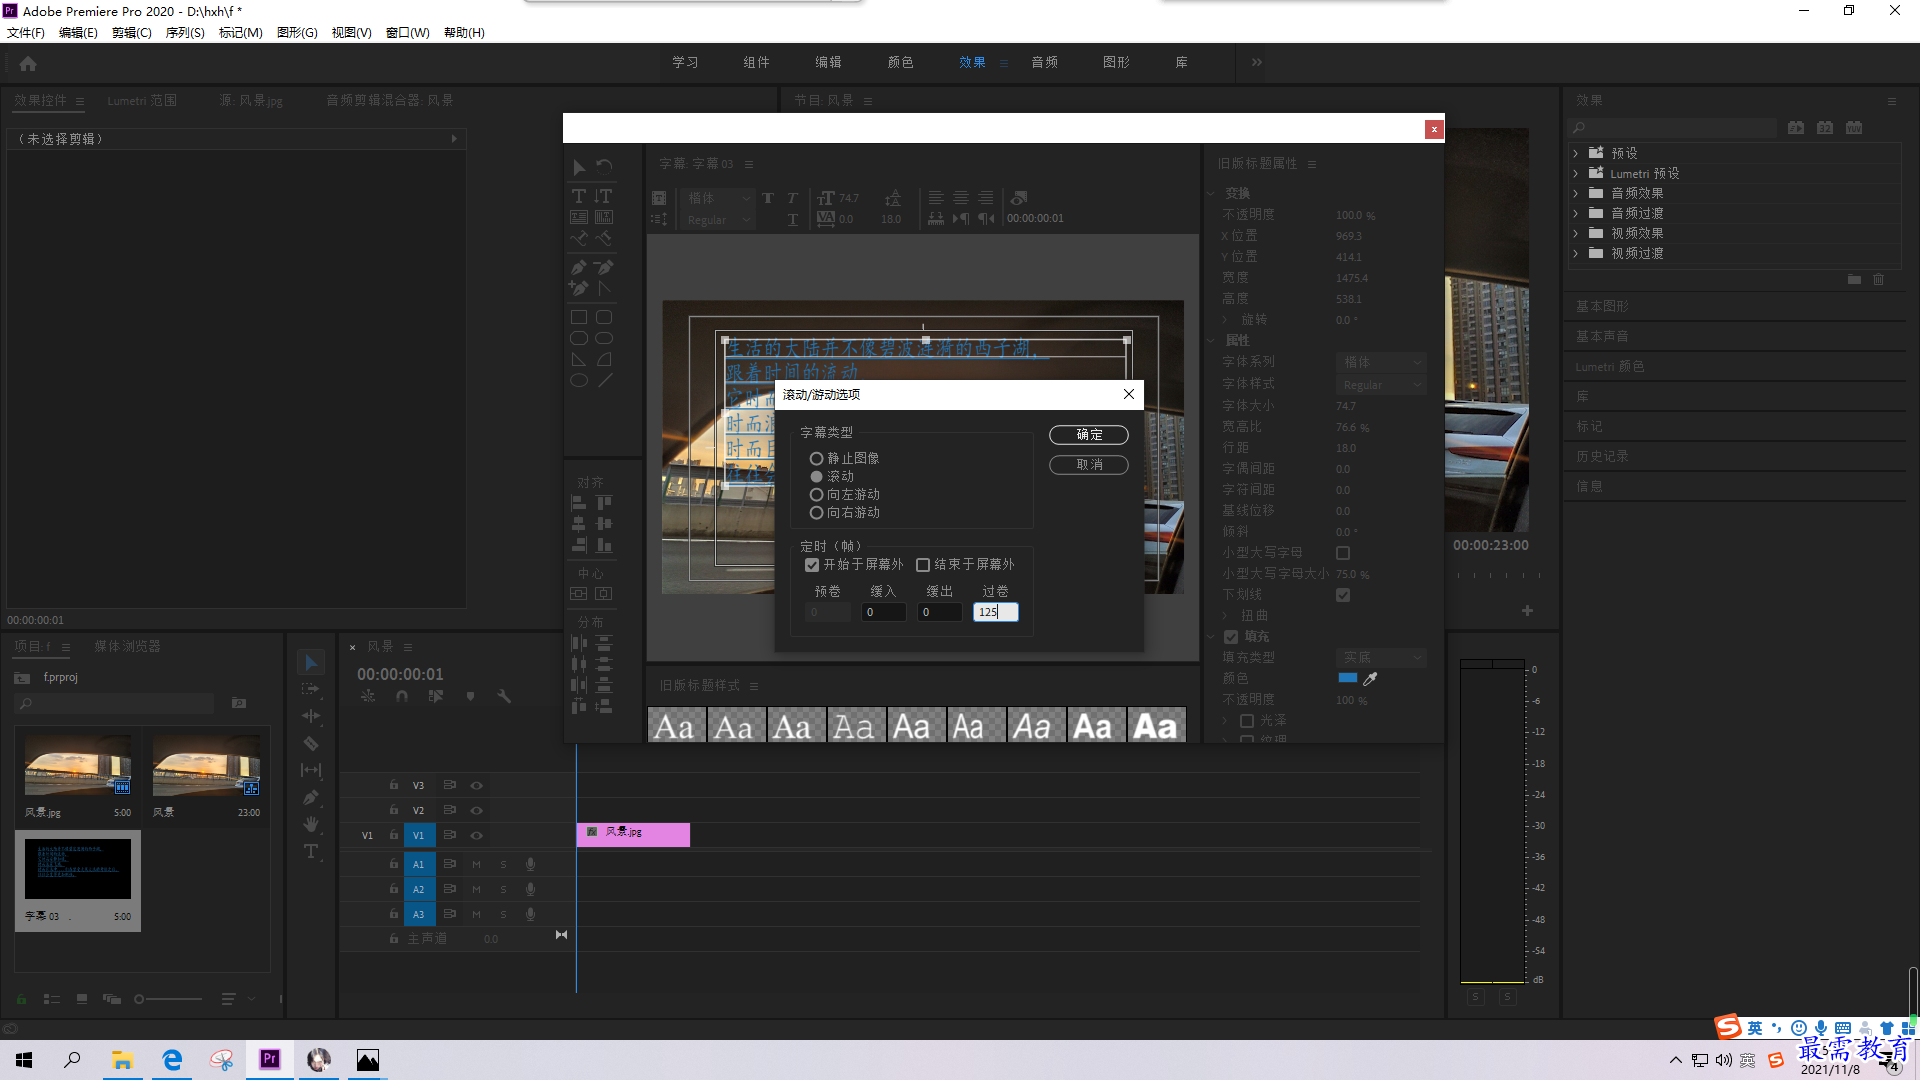Select the Wedge tool in title designer
This screenshot has height=1080, width=1920.
pyautogui.click(x=579, y=359)
